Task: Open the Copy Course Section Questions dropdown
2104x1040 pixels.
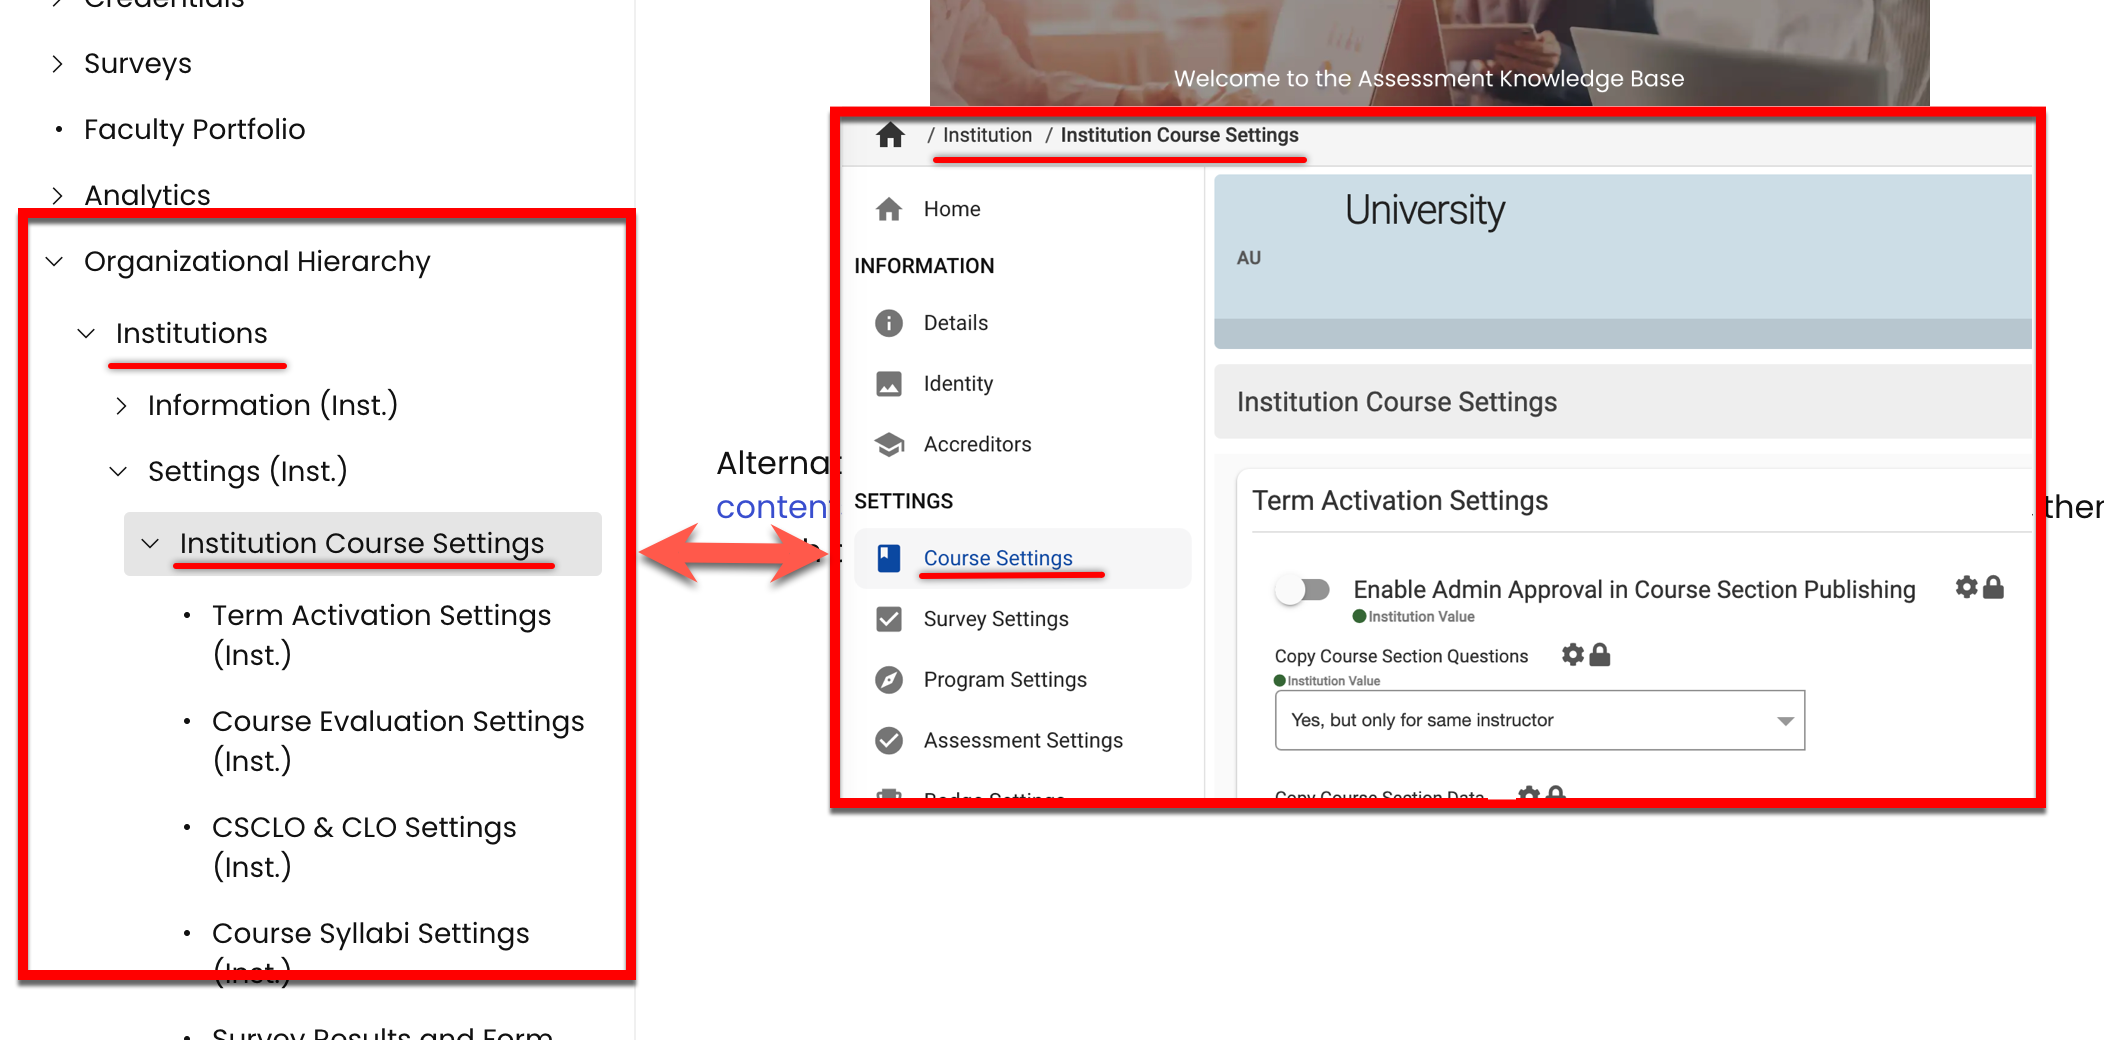Action: pos(1539,720)
